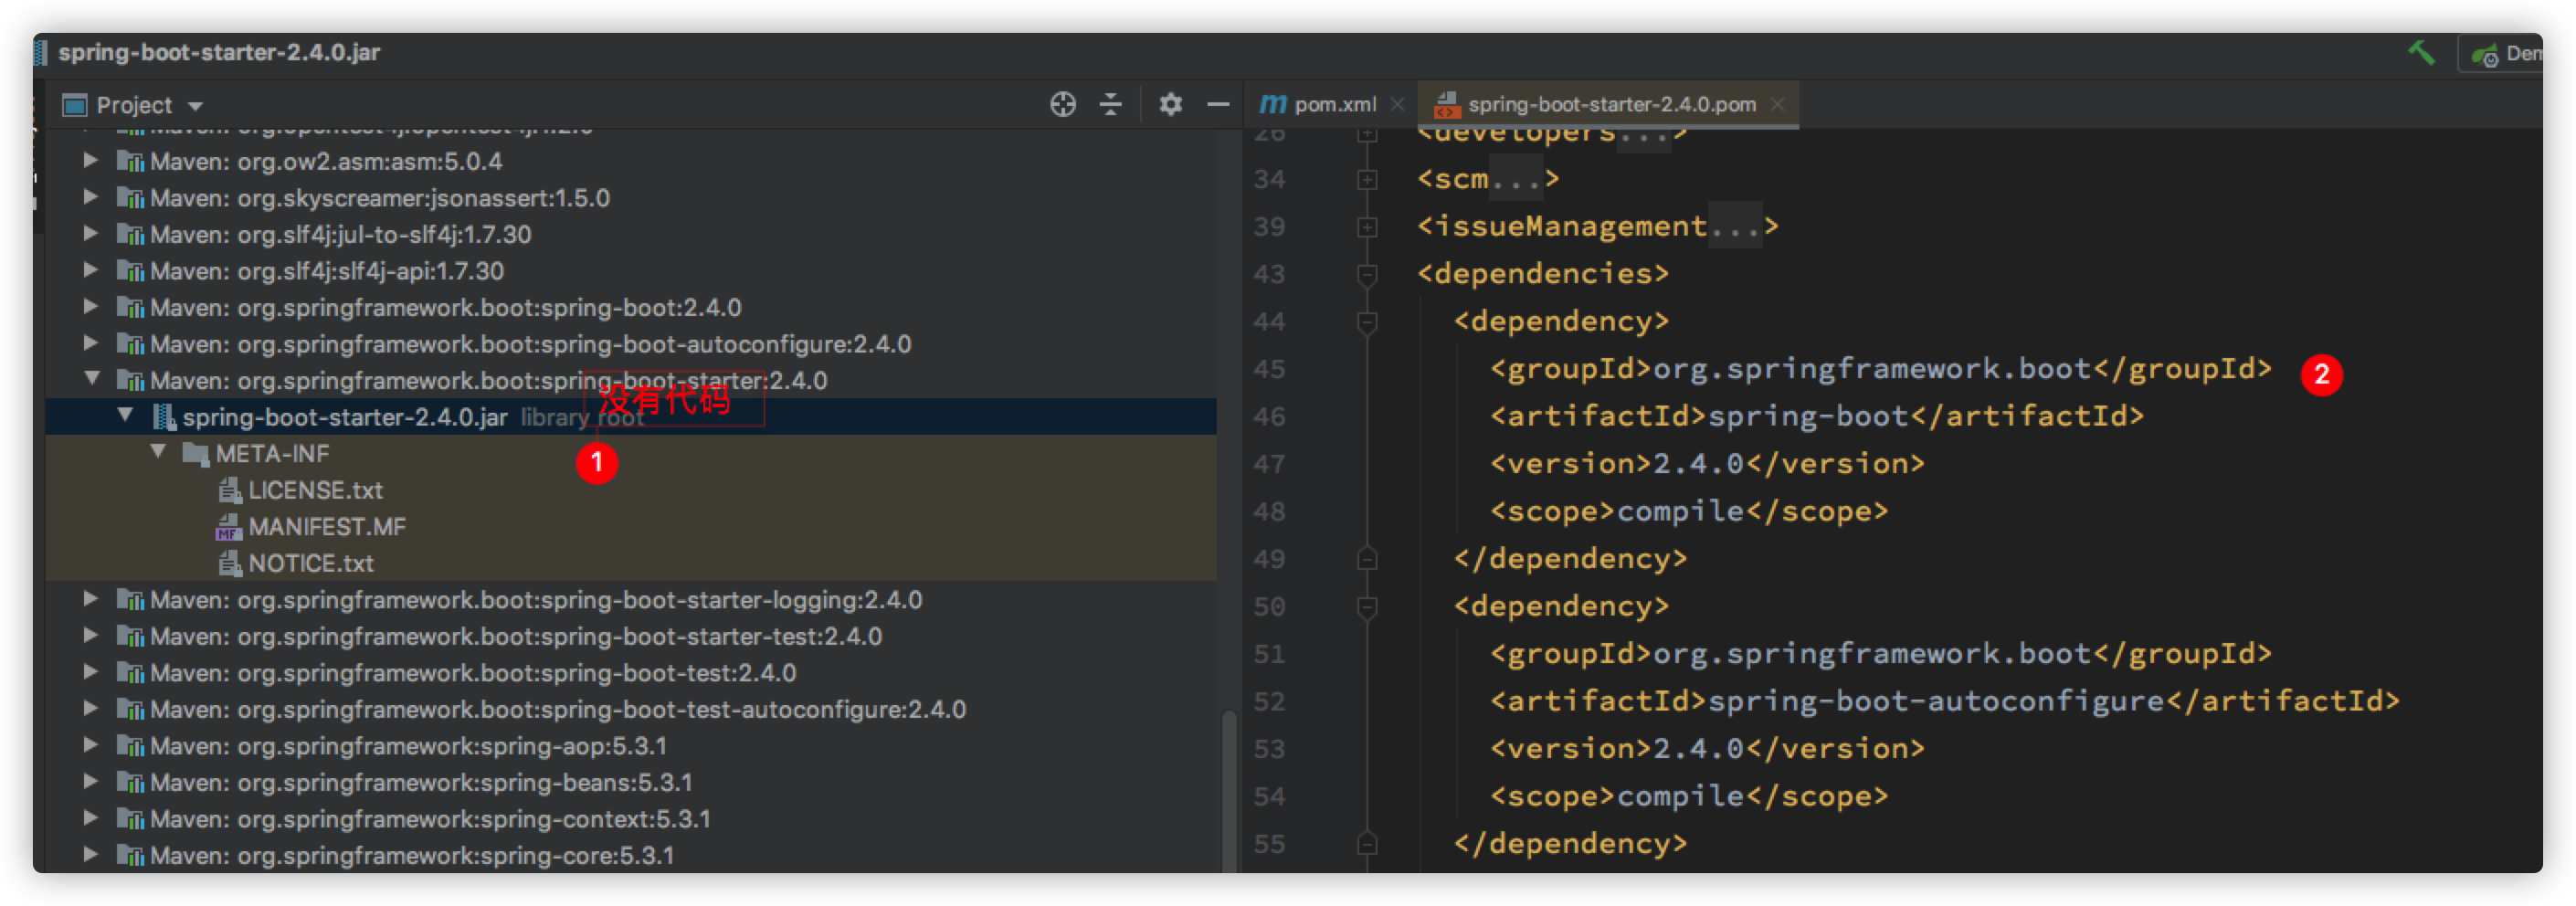The image size is (2576, 906).
Task: Collapse the META-INF folder
Action: pyautogui.click(x=158, y=452)
